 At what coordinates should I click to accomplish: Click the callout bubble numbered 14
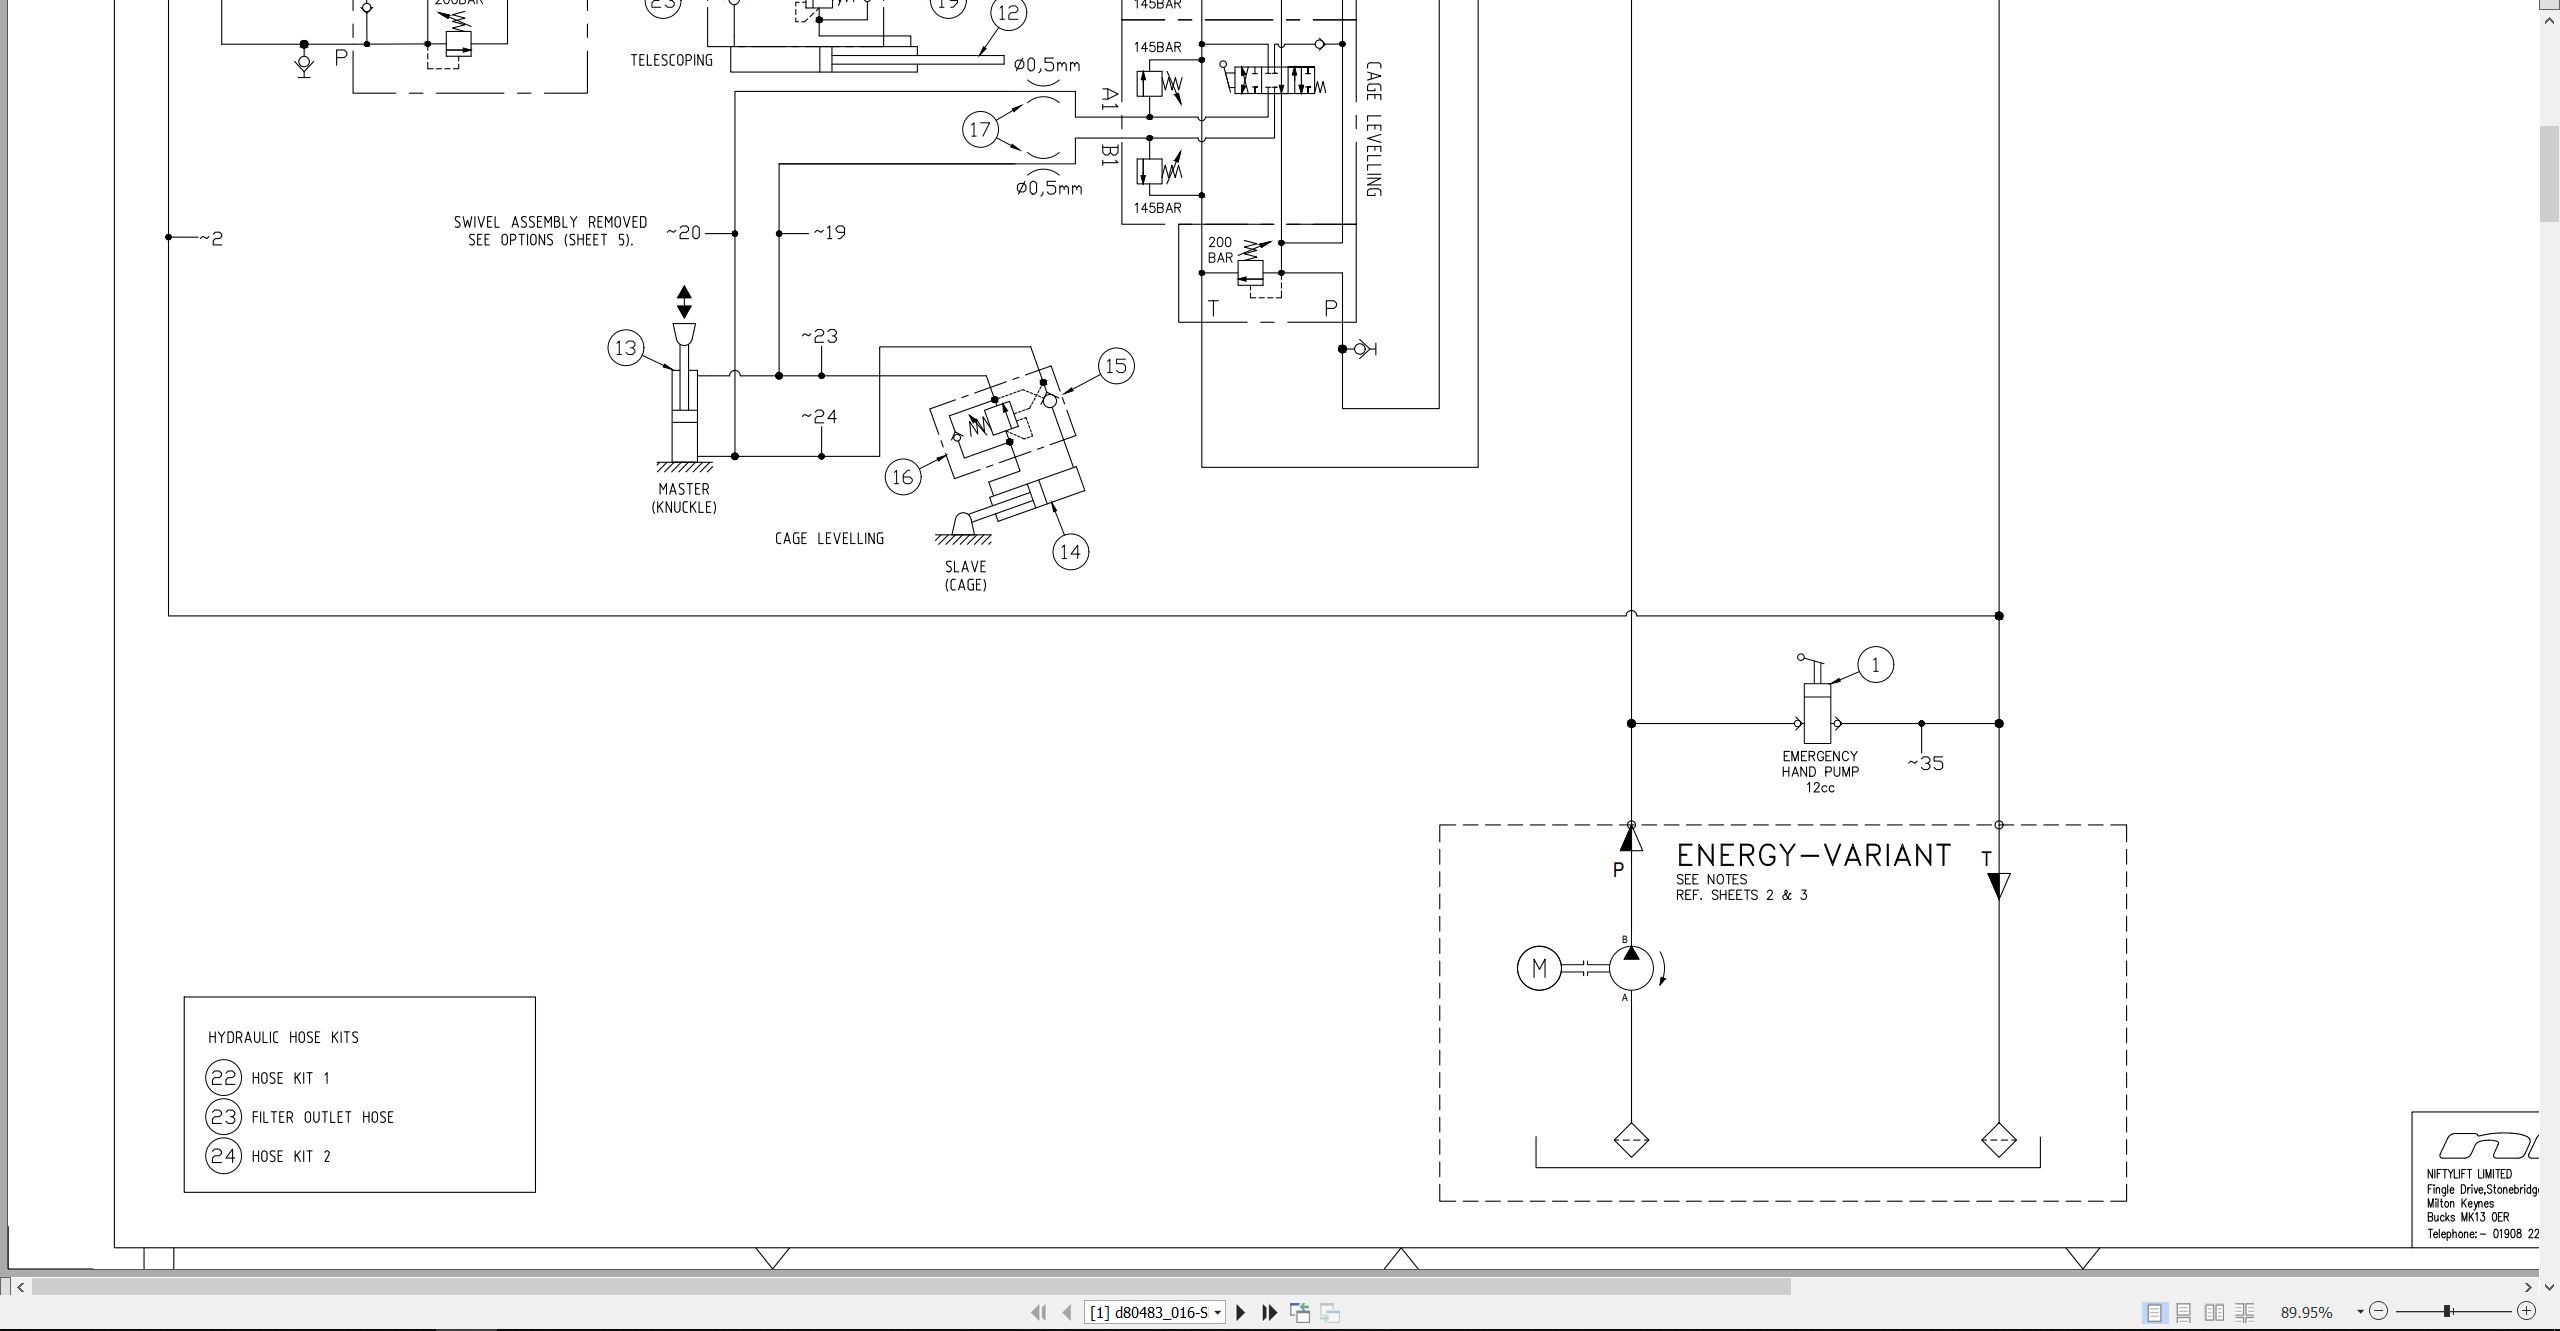1070,552
